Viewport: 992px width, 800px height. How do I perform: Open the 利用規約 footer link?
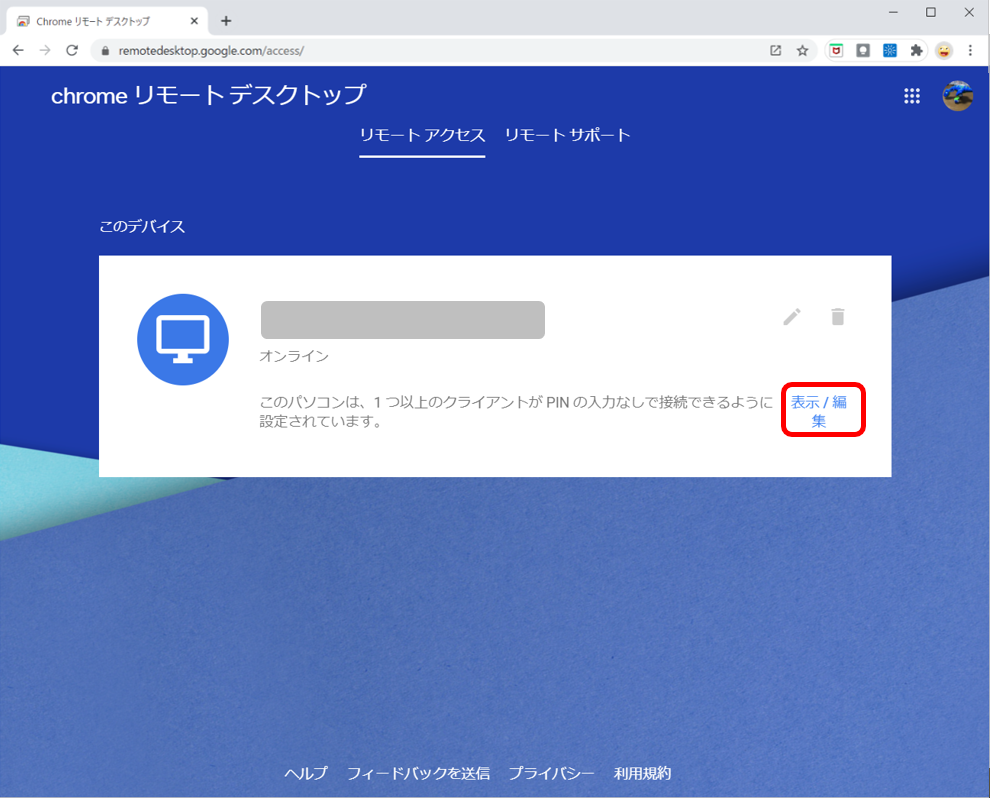point(643,773)
